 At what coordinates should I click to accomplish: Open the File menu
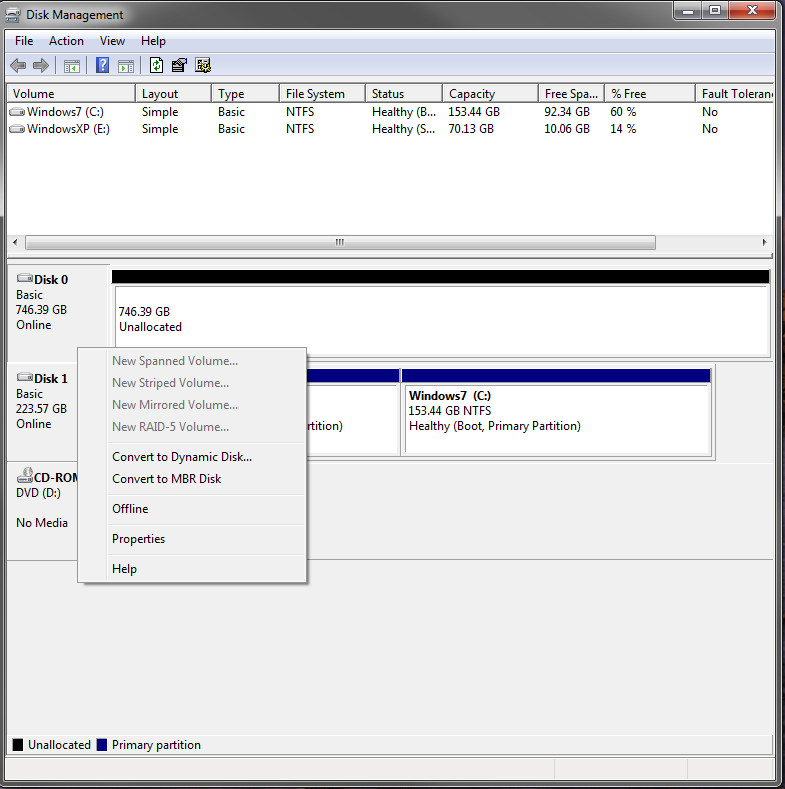tap(24, 41)
